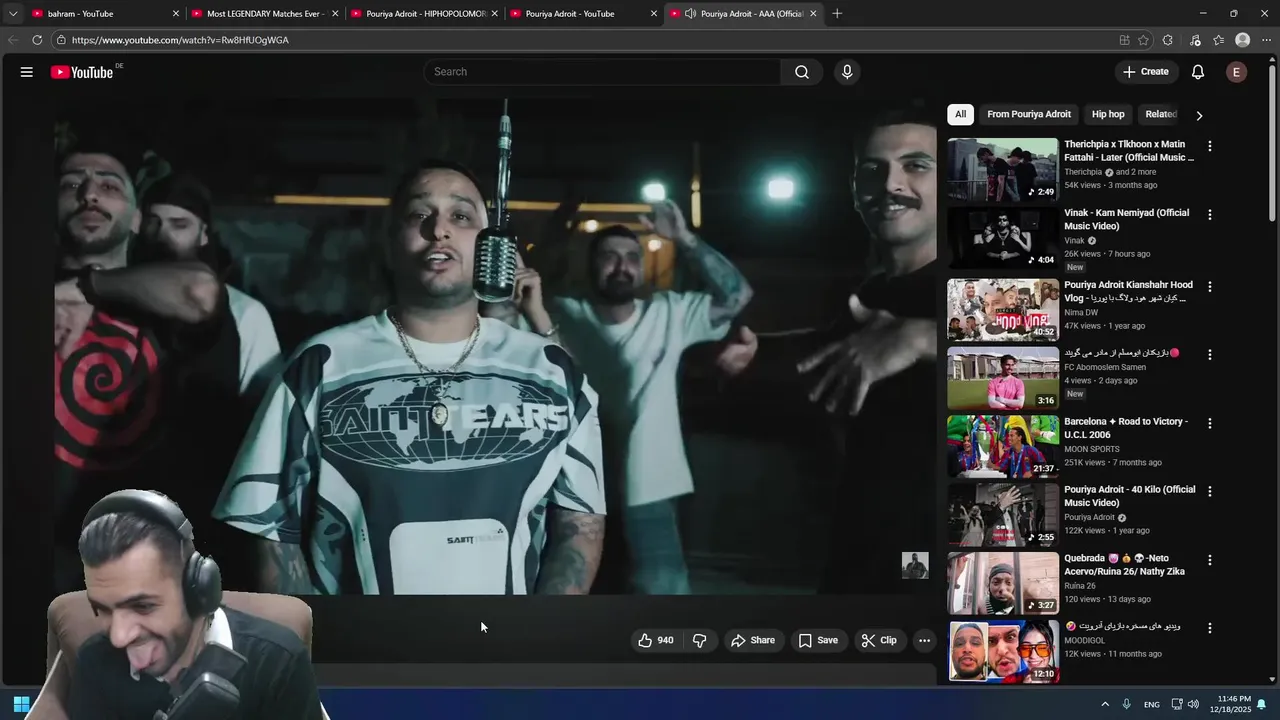Select the Hip hop filter chip
This screenshot has width=1280, height=720.
click(1108, 114)
